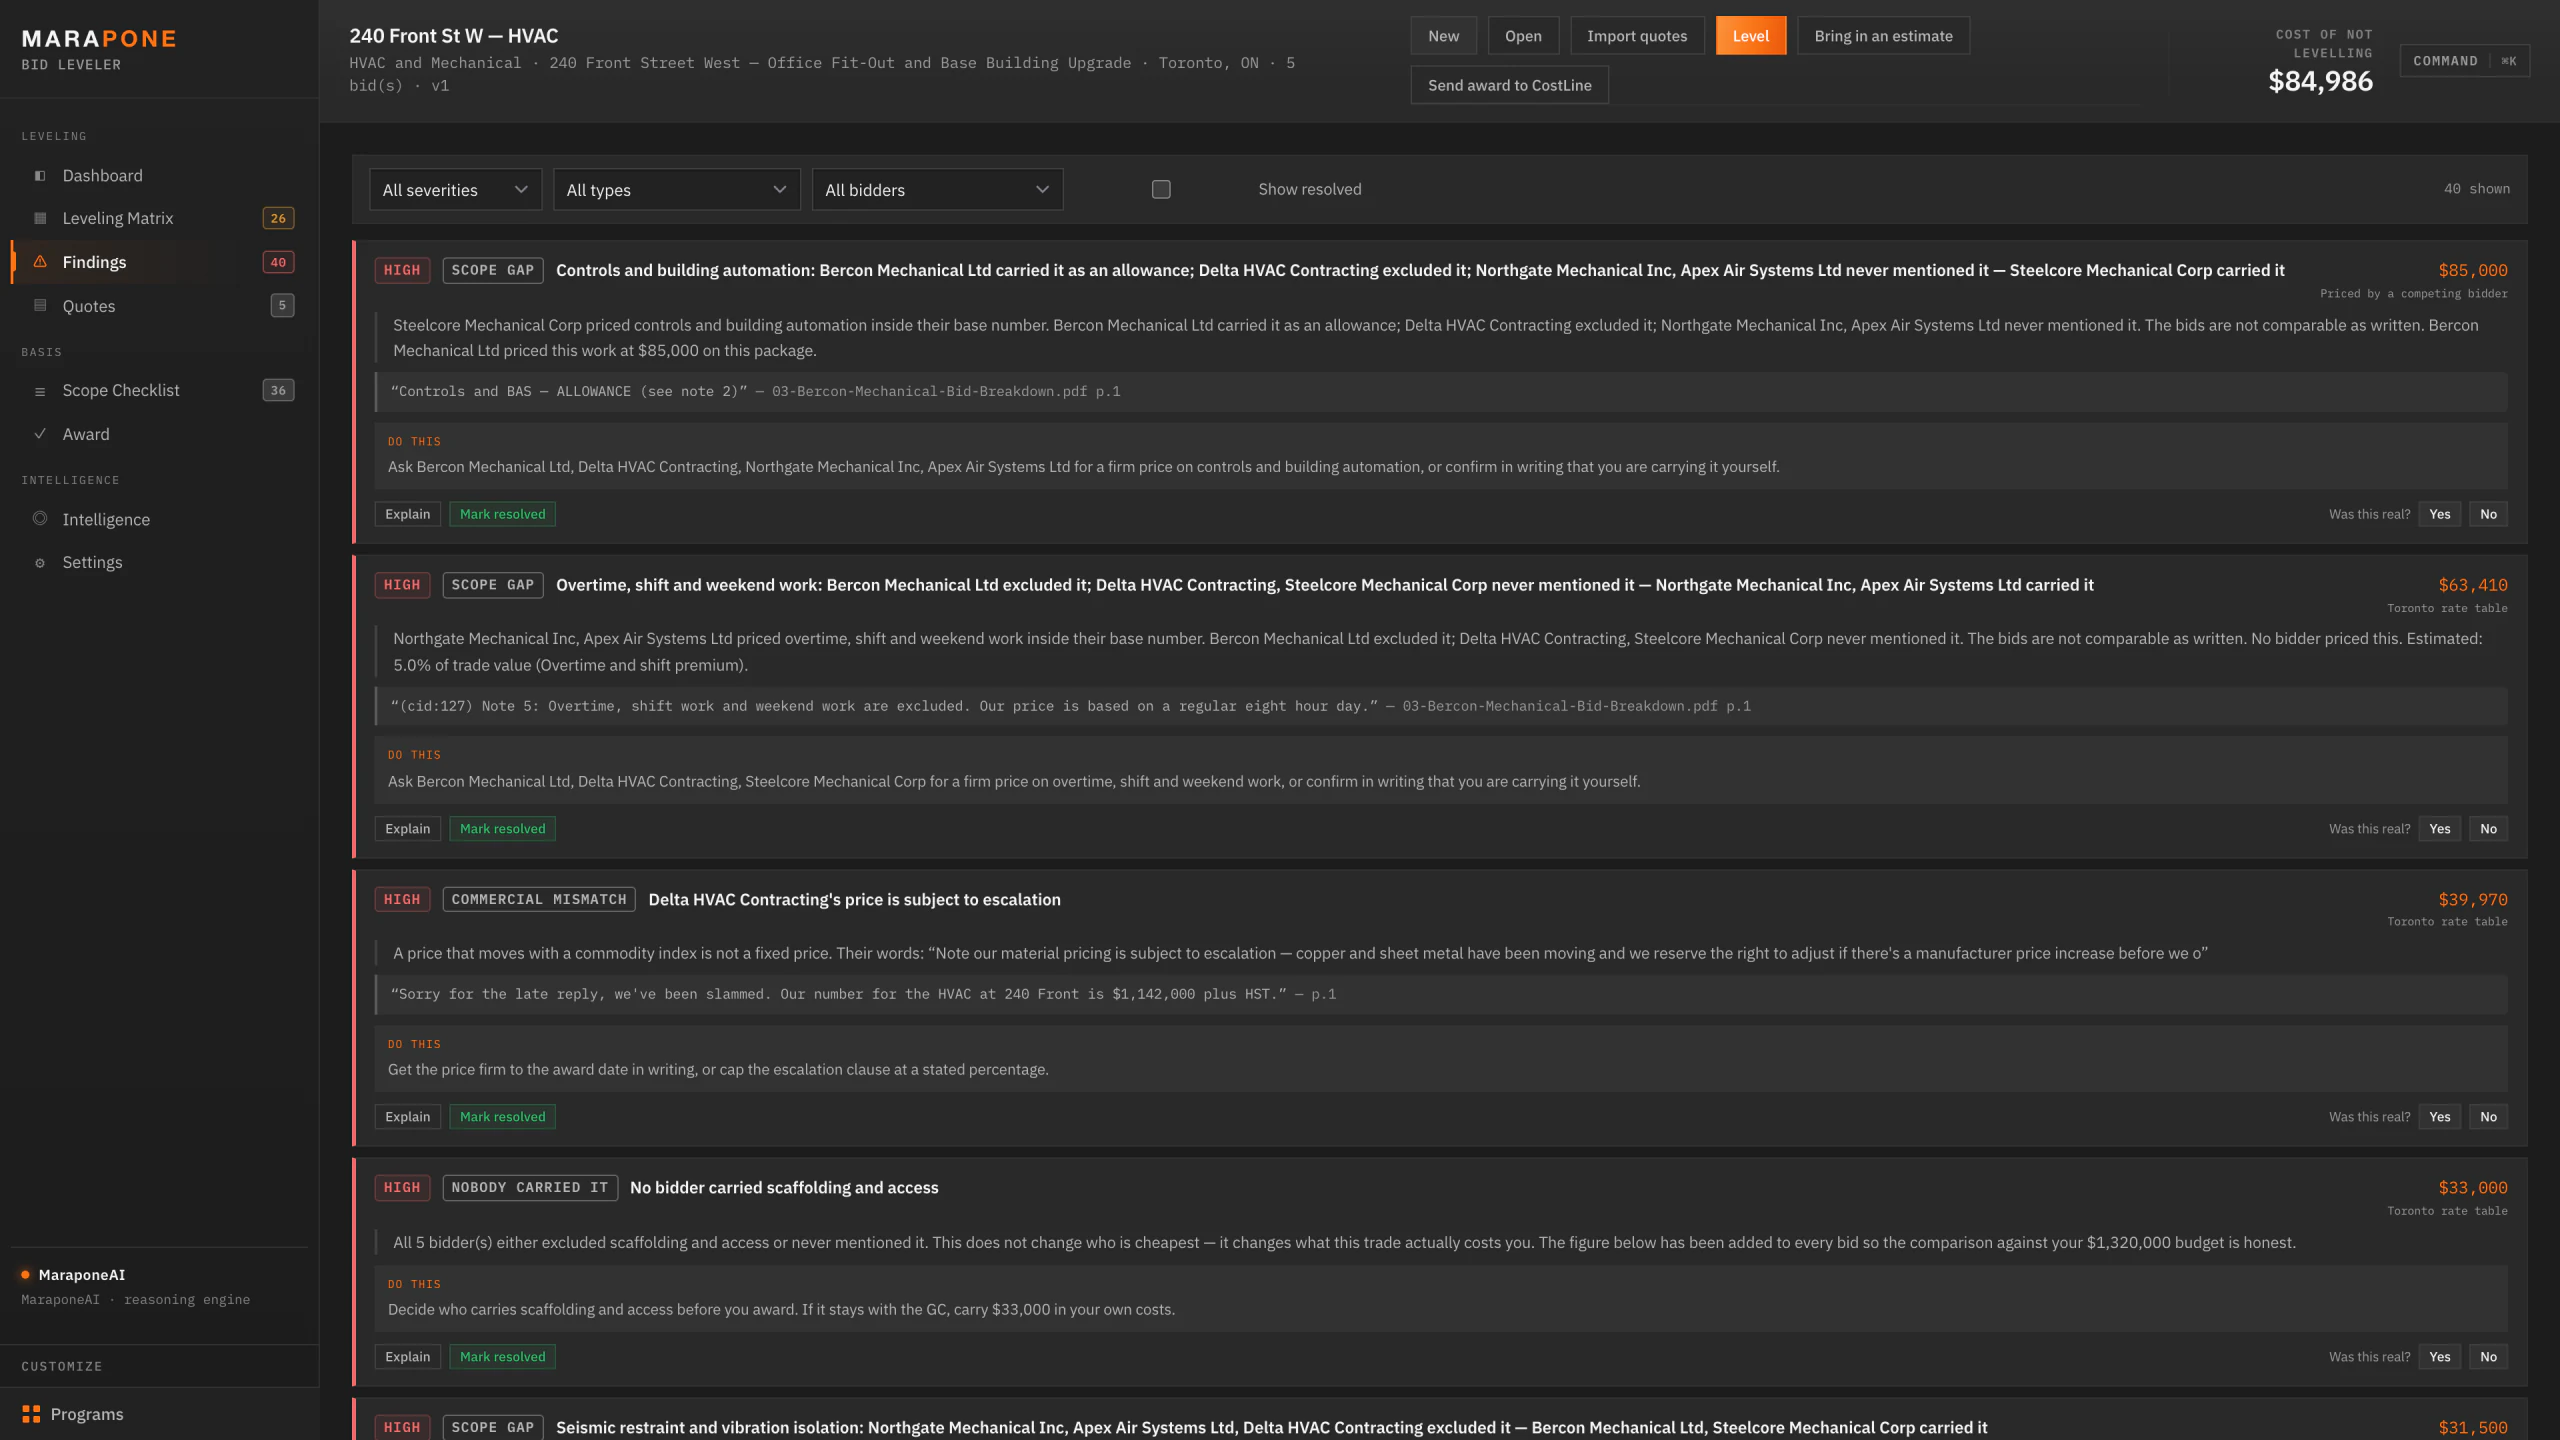Viewport: 2560px width, 1440px height.
Task: Click the $33,000 finding amount
Action: click(x=2472, y=1188)
